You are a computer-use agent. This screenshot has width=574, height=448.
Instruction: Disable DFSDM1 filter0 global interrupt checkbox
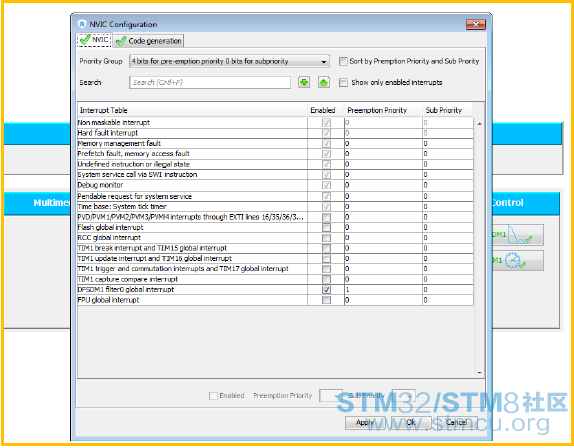(x=326, y=290)
